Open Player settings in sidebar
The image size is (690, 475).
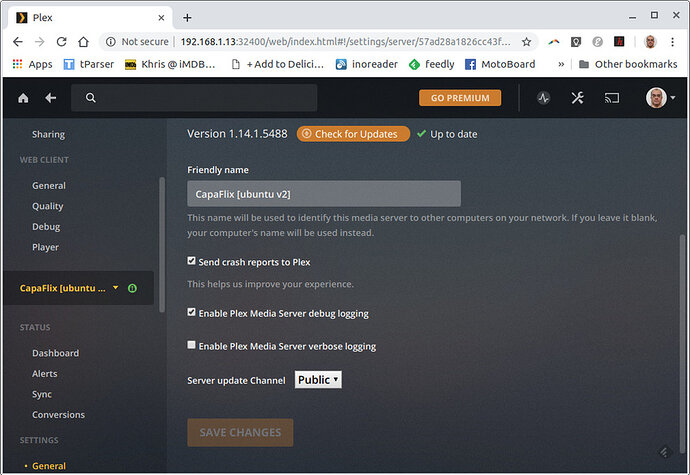pos(45,247)
